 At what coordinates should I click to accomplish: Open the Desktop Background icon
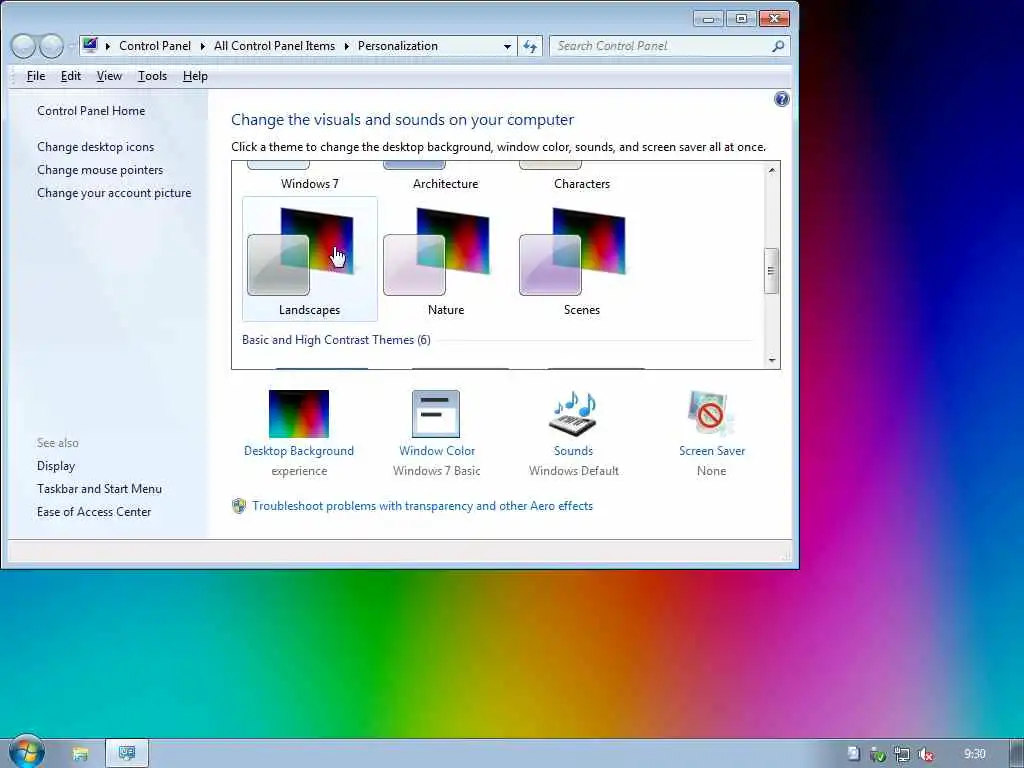coord(298,413)
